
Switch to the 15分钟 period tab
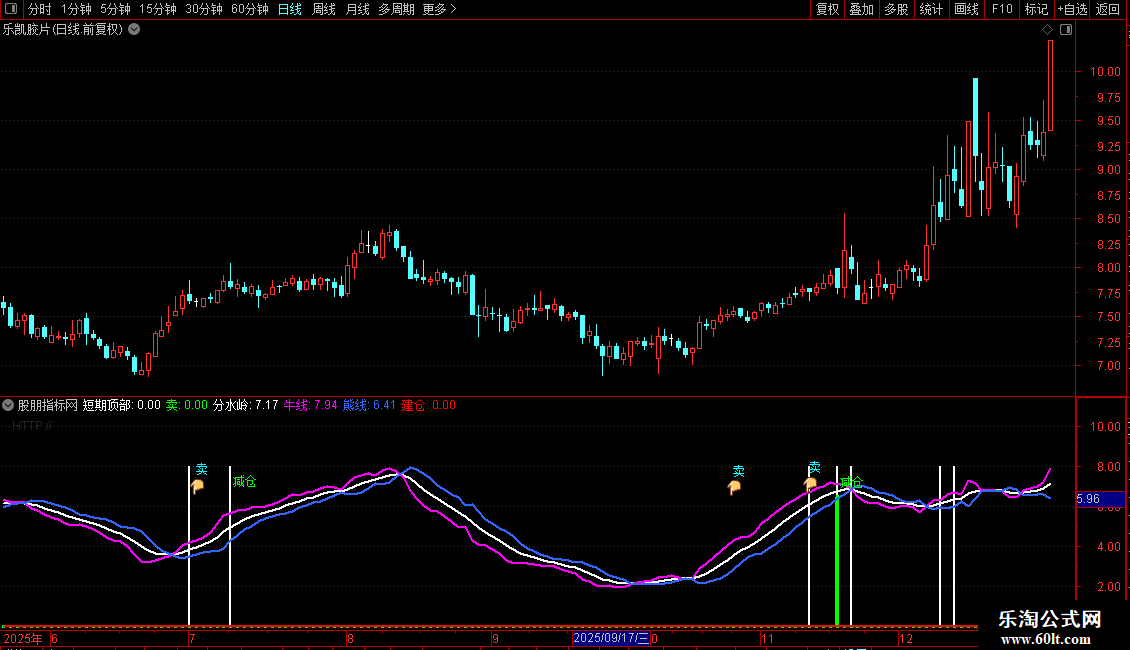click(158, 9)
